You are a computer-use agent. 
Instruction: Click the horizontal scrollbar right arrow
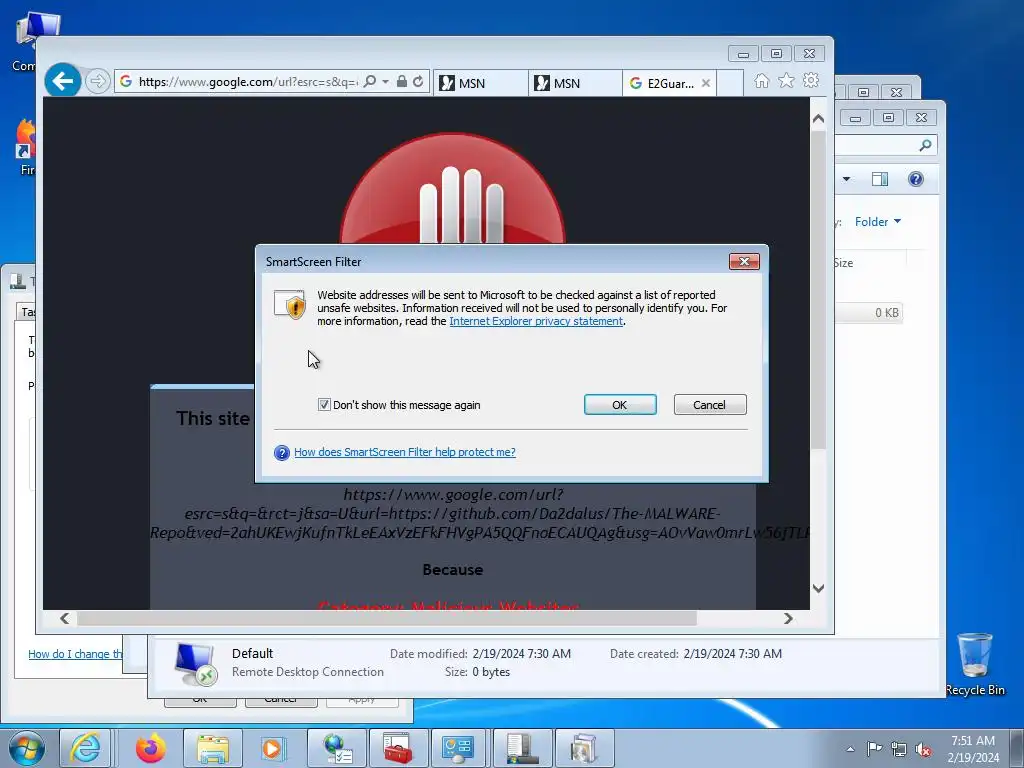pyautogui.click(x=788, y=618)
